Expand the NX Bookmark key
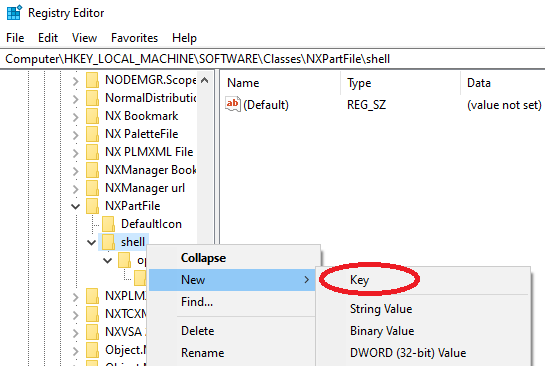The image size is (545, 366). tap(76, 117)
